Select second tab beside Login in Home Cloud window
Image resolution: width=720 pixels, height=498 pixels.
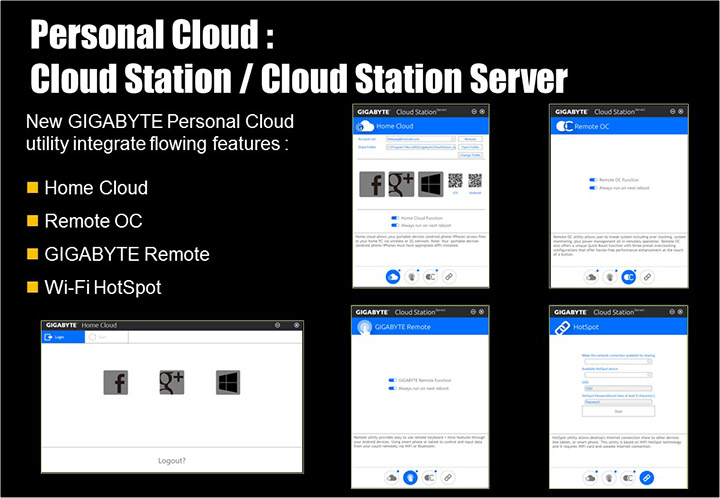click(107, 337)
